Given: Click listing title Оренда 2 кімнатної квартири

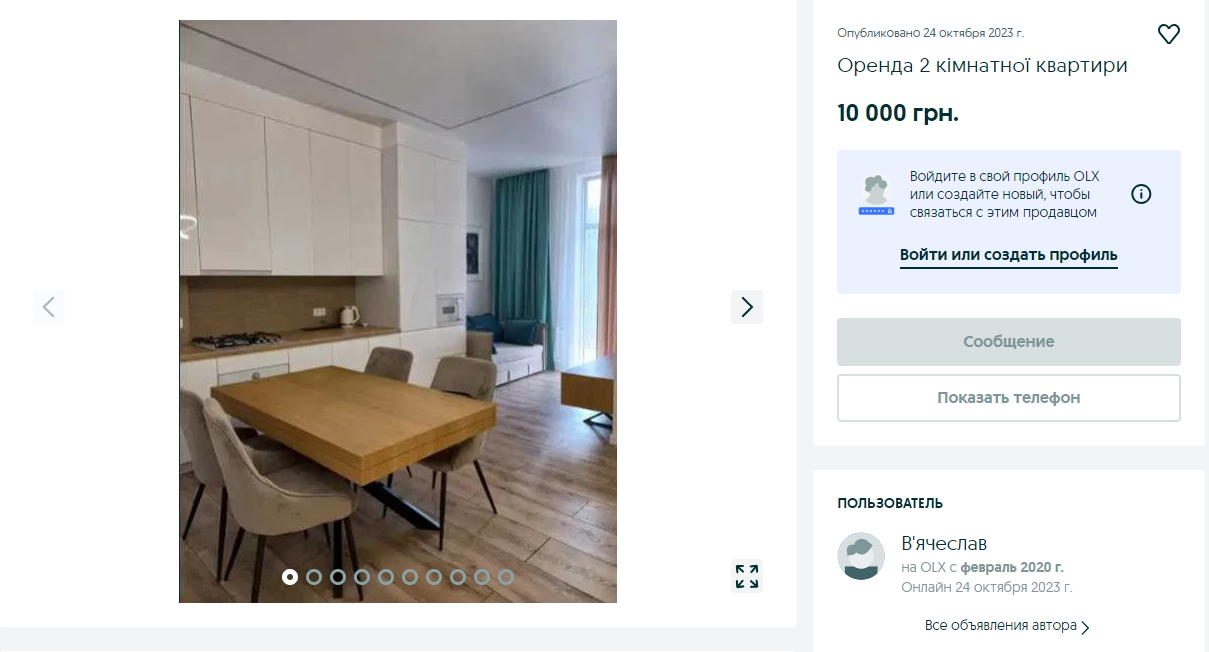Looking at the screenshot, I should pyautogui.click(x=983, y=66).
